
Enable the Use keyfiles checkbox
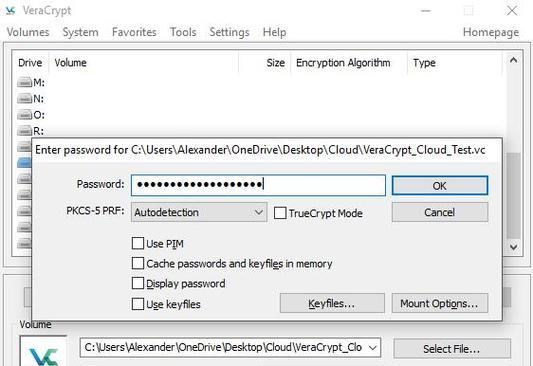pos(138,304)
